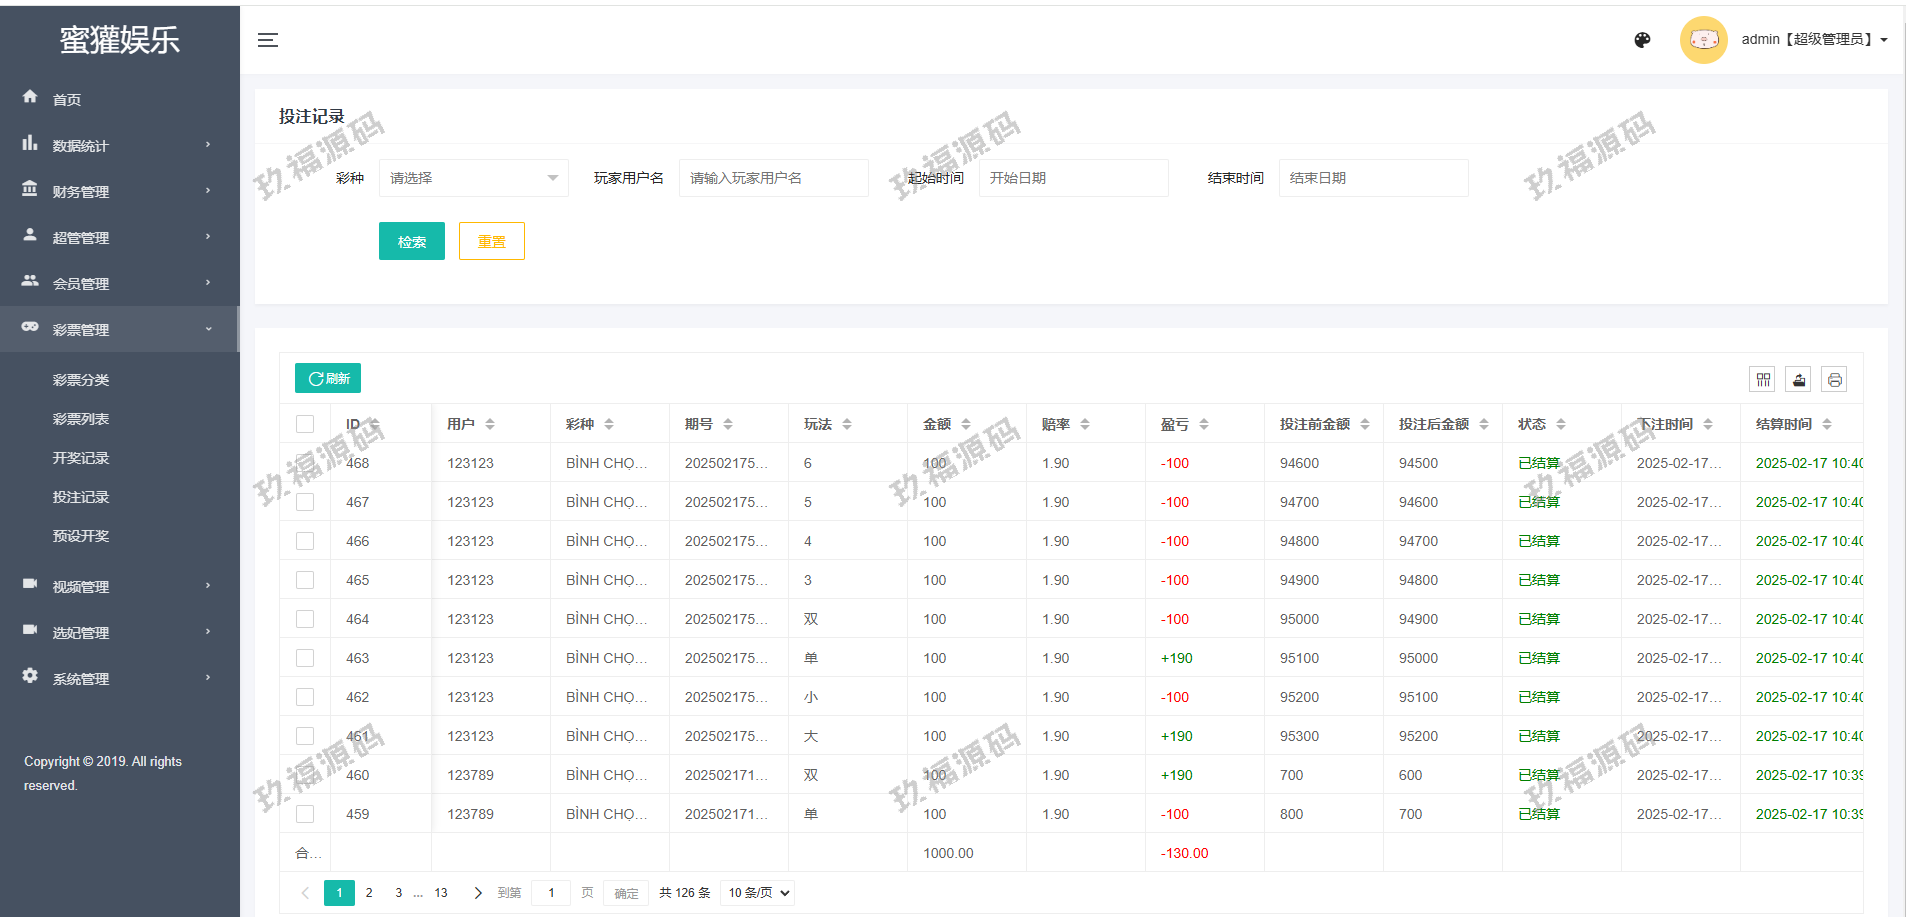Click the export table icon
1906x917 pixels.
tap(1799, 379)
